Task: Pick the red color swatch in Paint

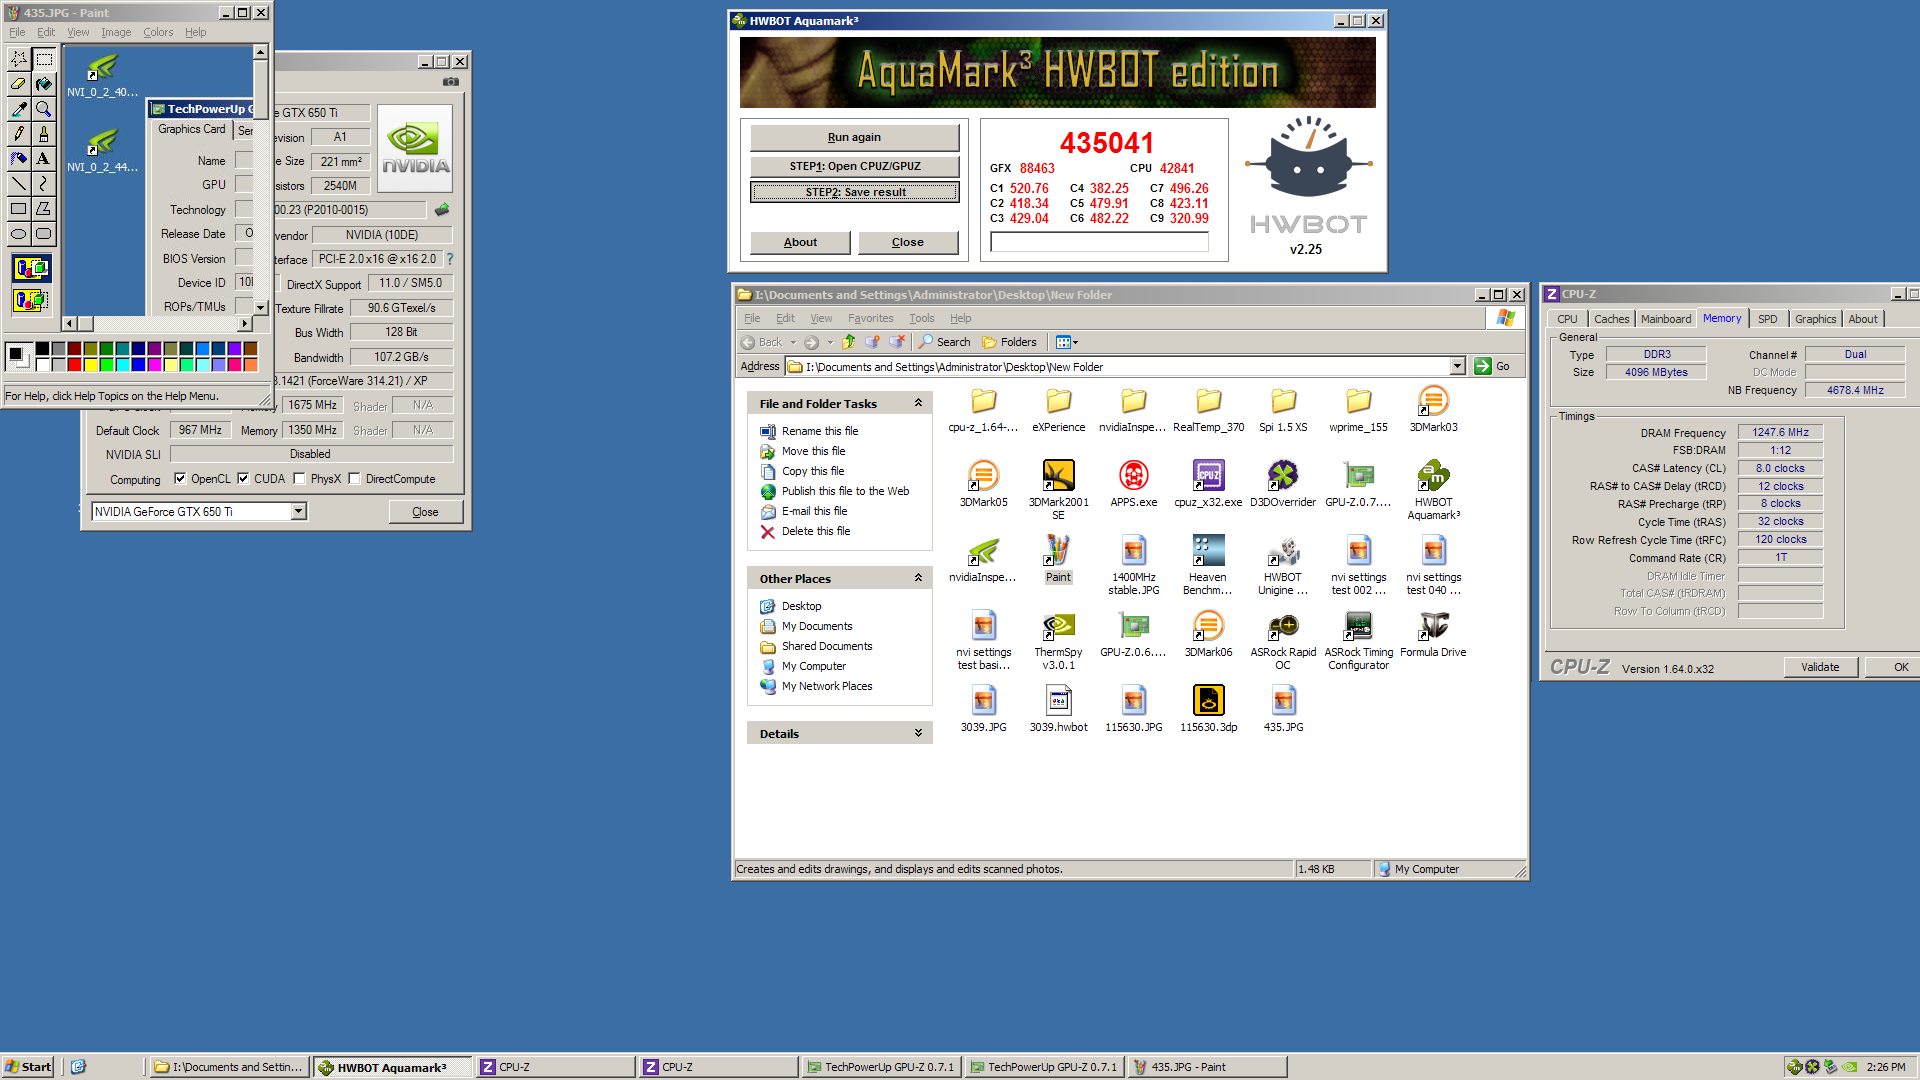Action: coord(74,364)
